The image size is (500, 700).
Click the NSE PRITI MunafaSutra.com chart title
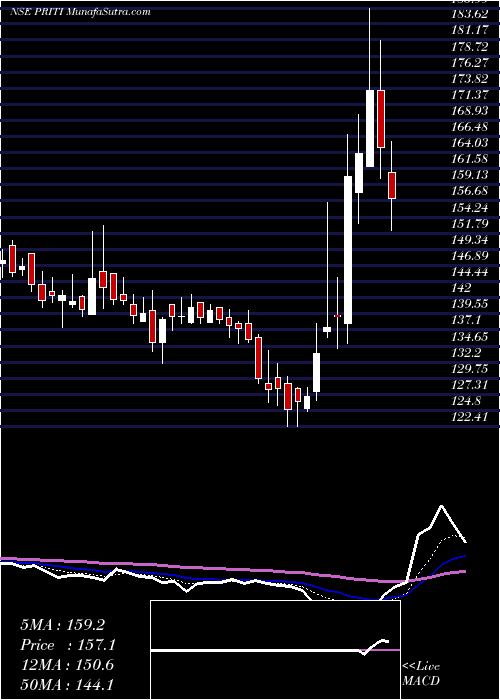tap(80, 12)
